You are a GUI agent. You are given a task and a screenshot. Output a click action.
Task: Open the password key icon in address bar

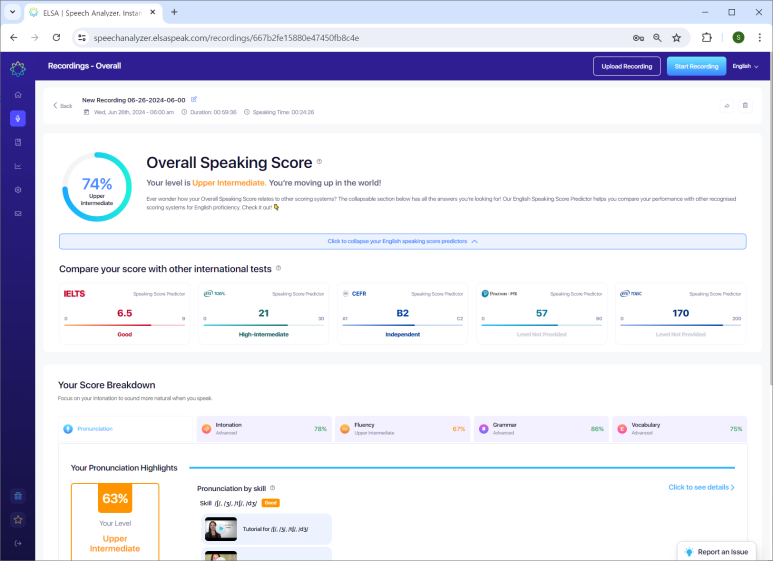coord(638,37)
